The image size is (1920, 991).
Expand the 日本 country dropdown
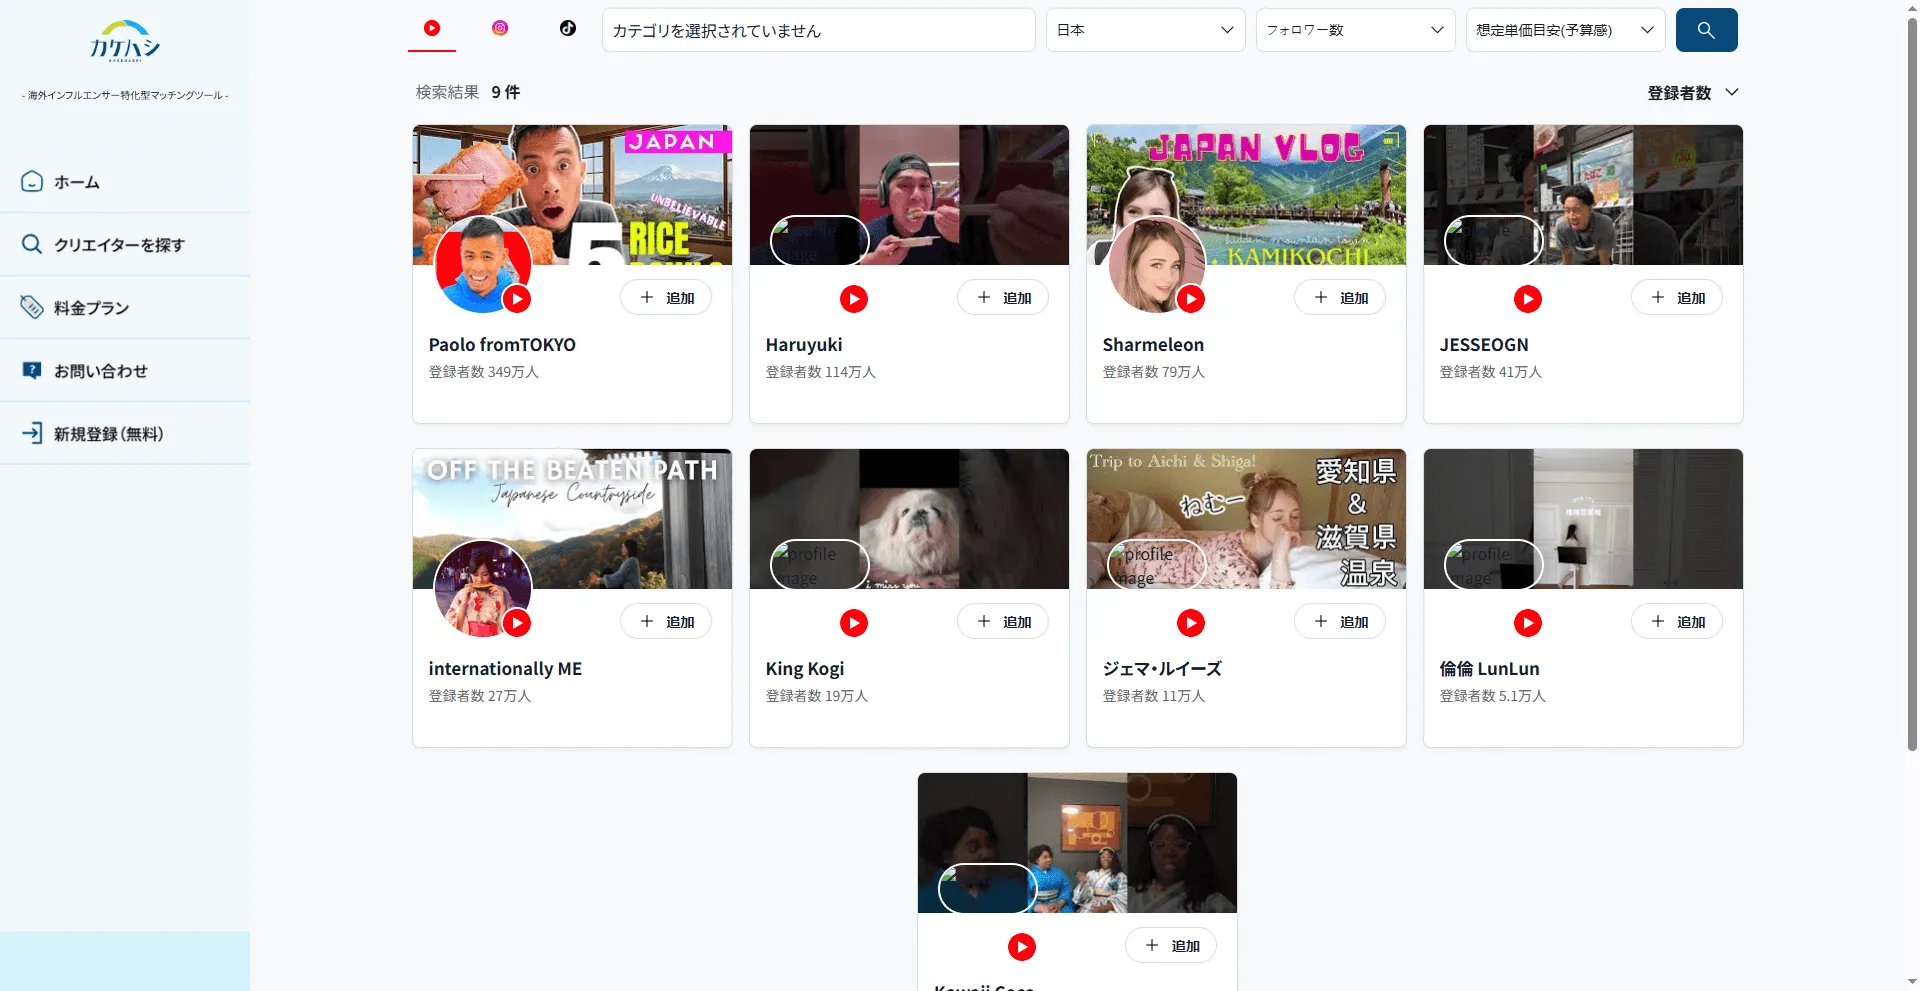point(1145,30)
